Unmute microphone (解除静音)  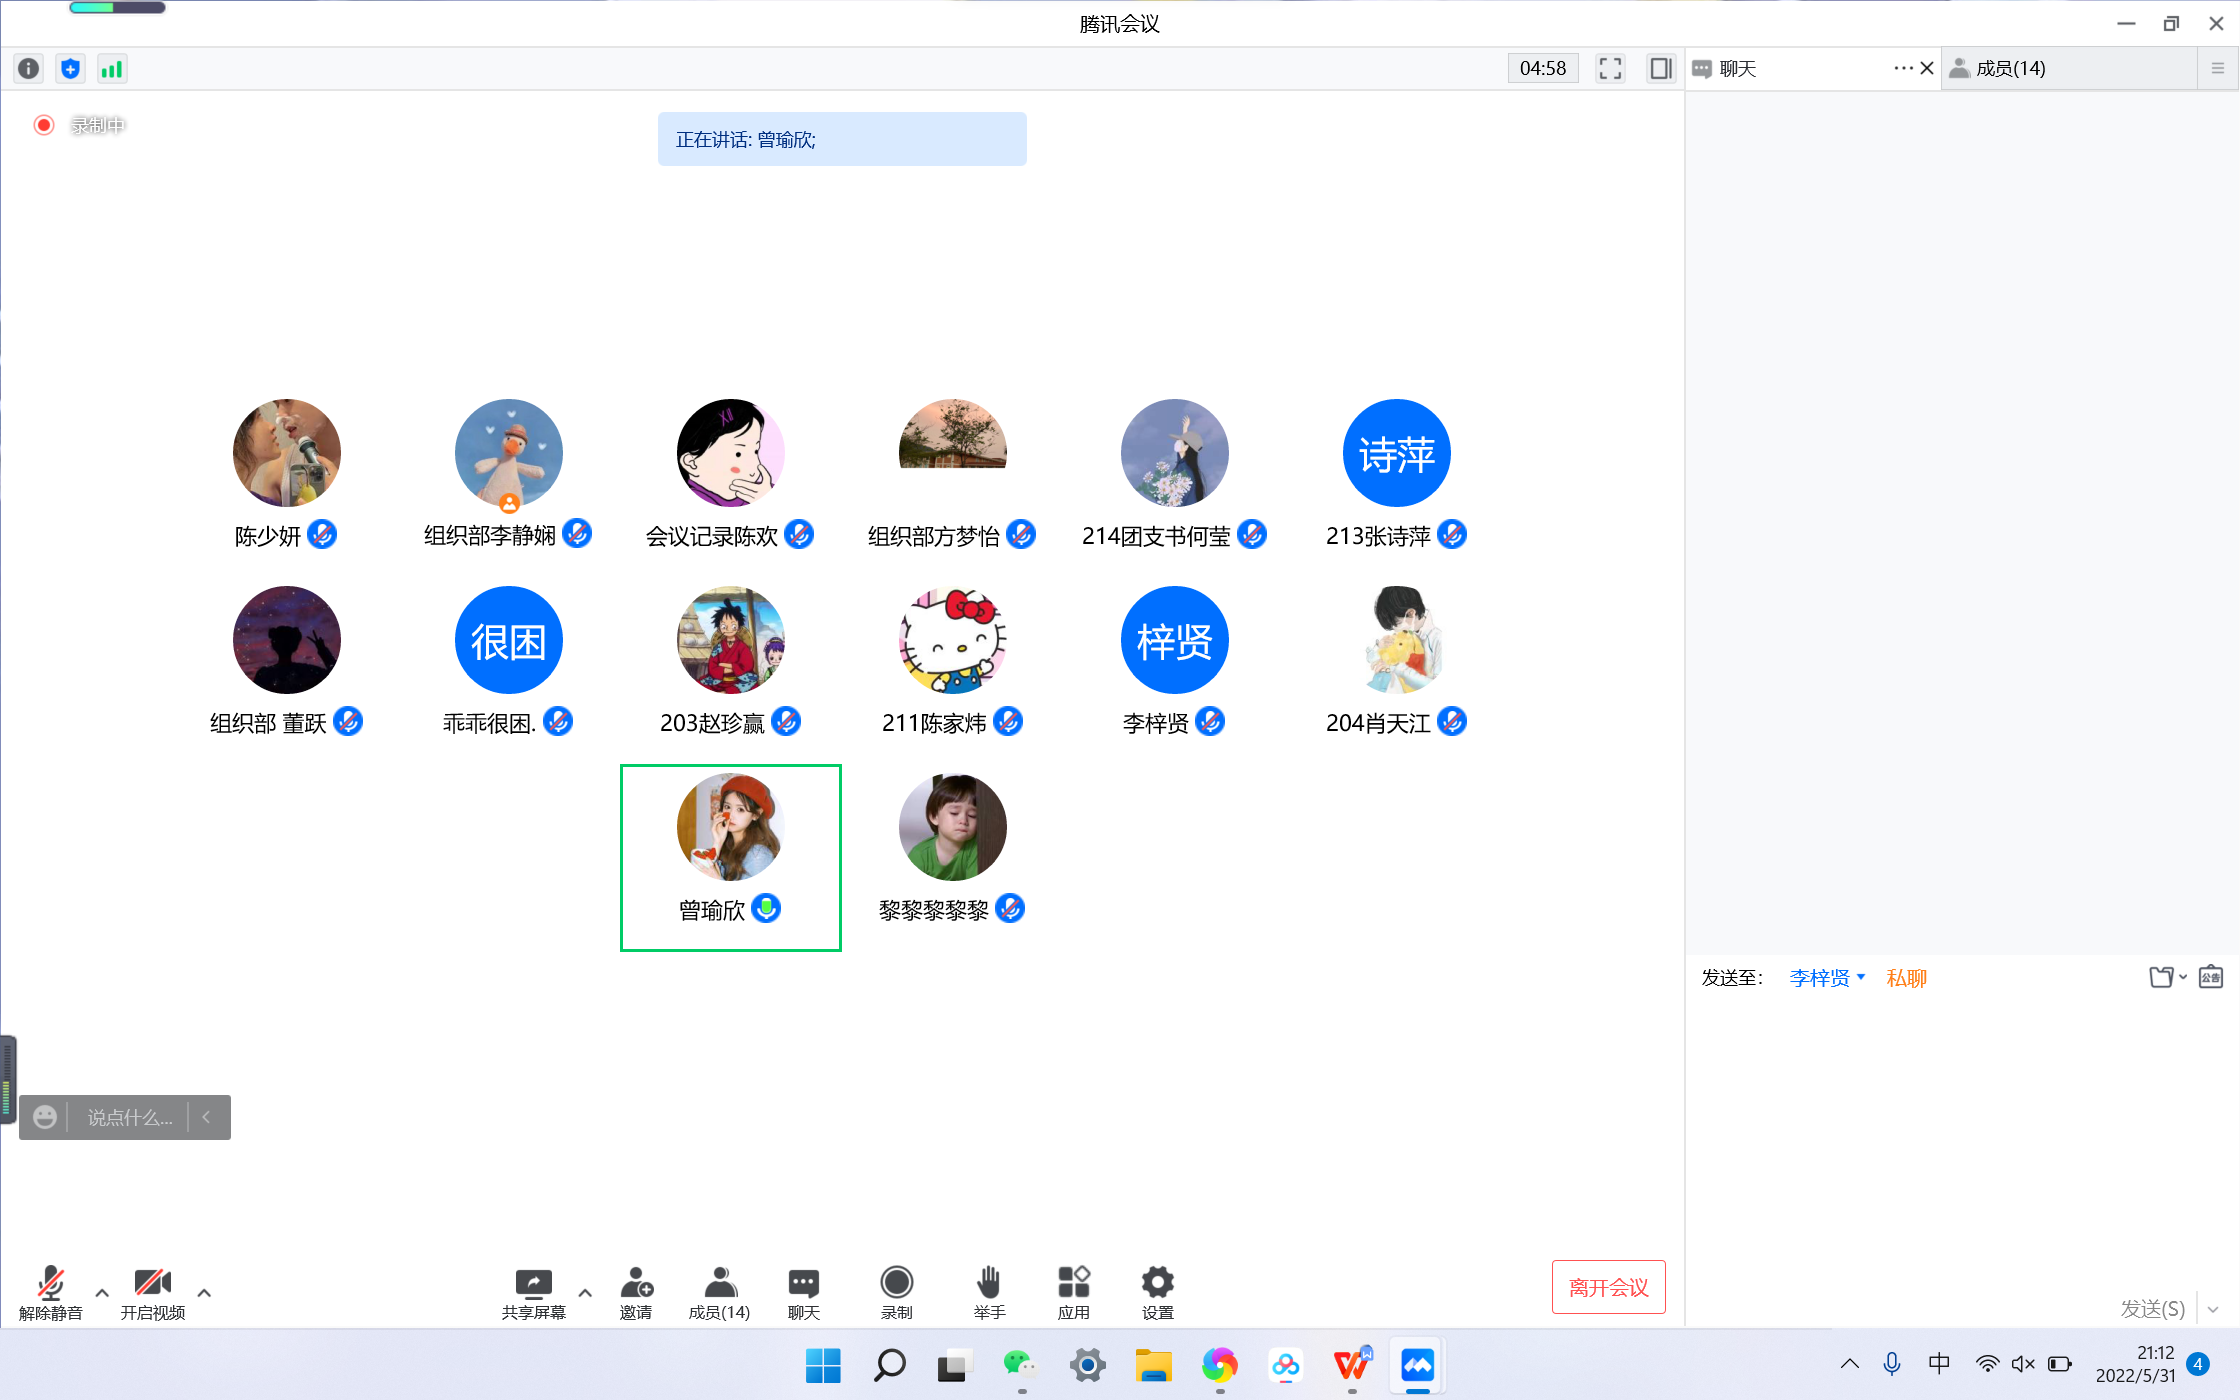50,1283
